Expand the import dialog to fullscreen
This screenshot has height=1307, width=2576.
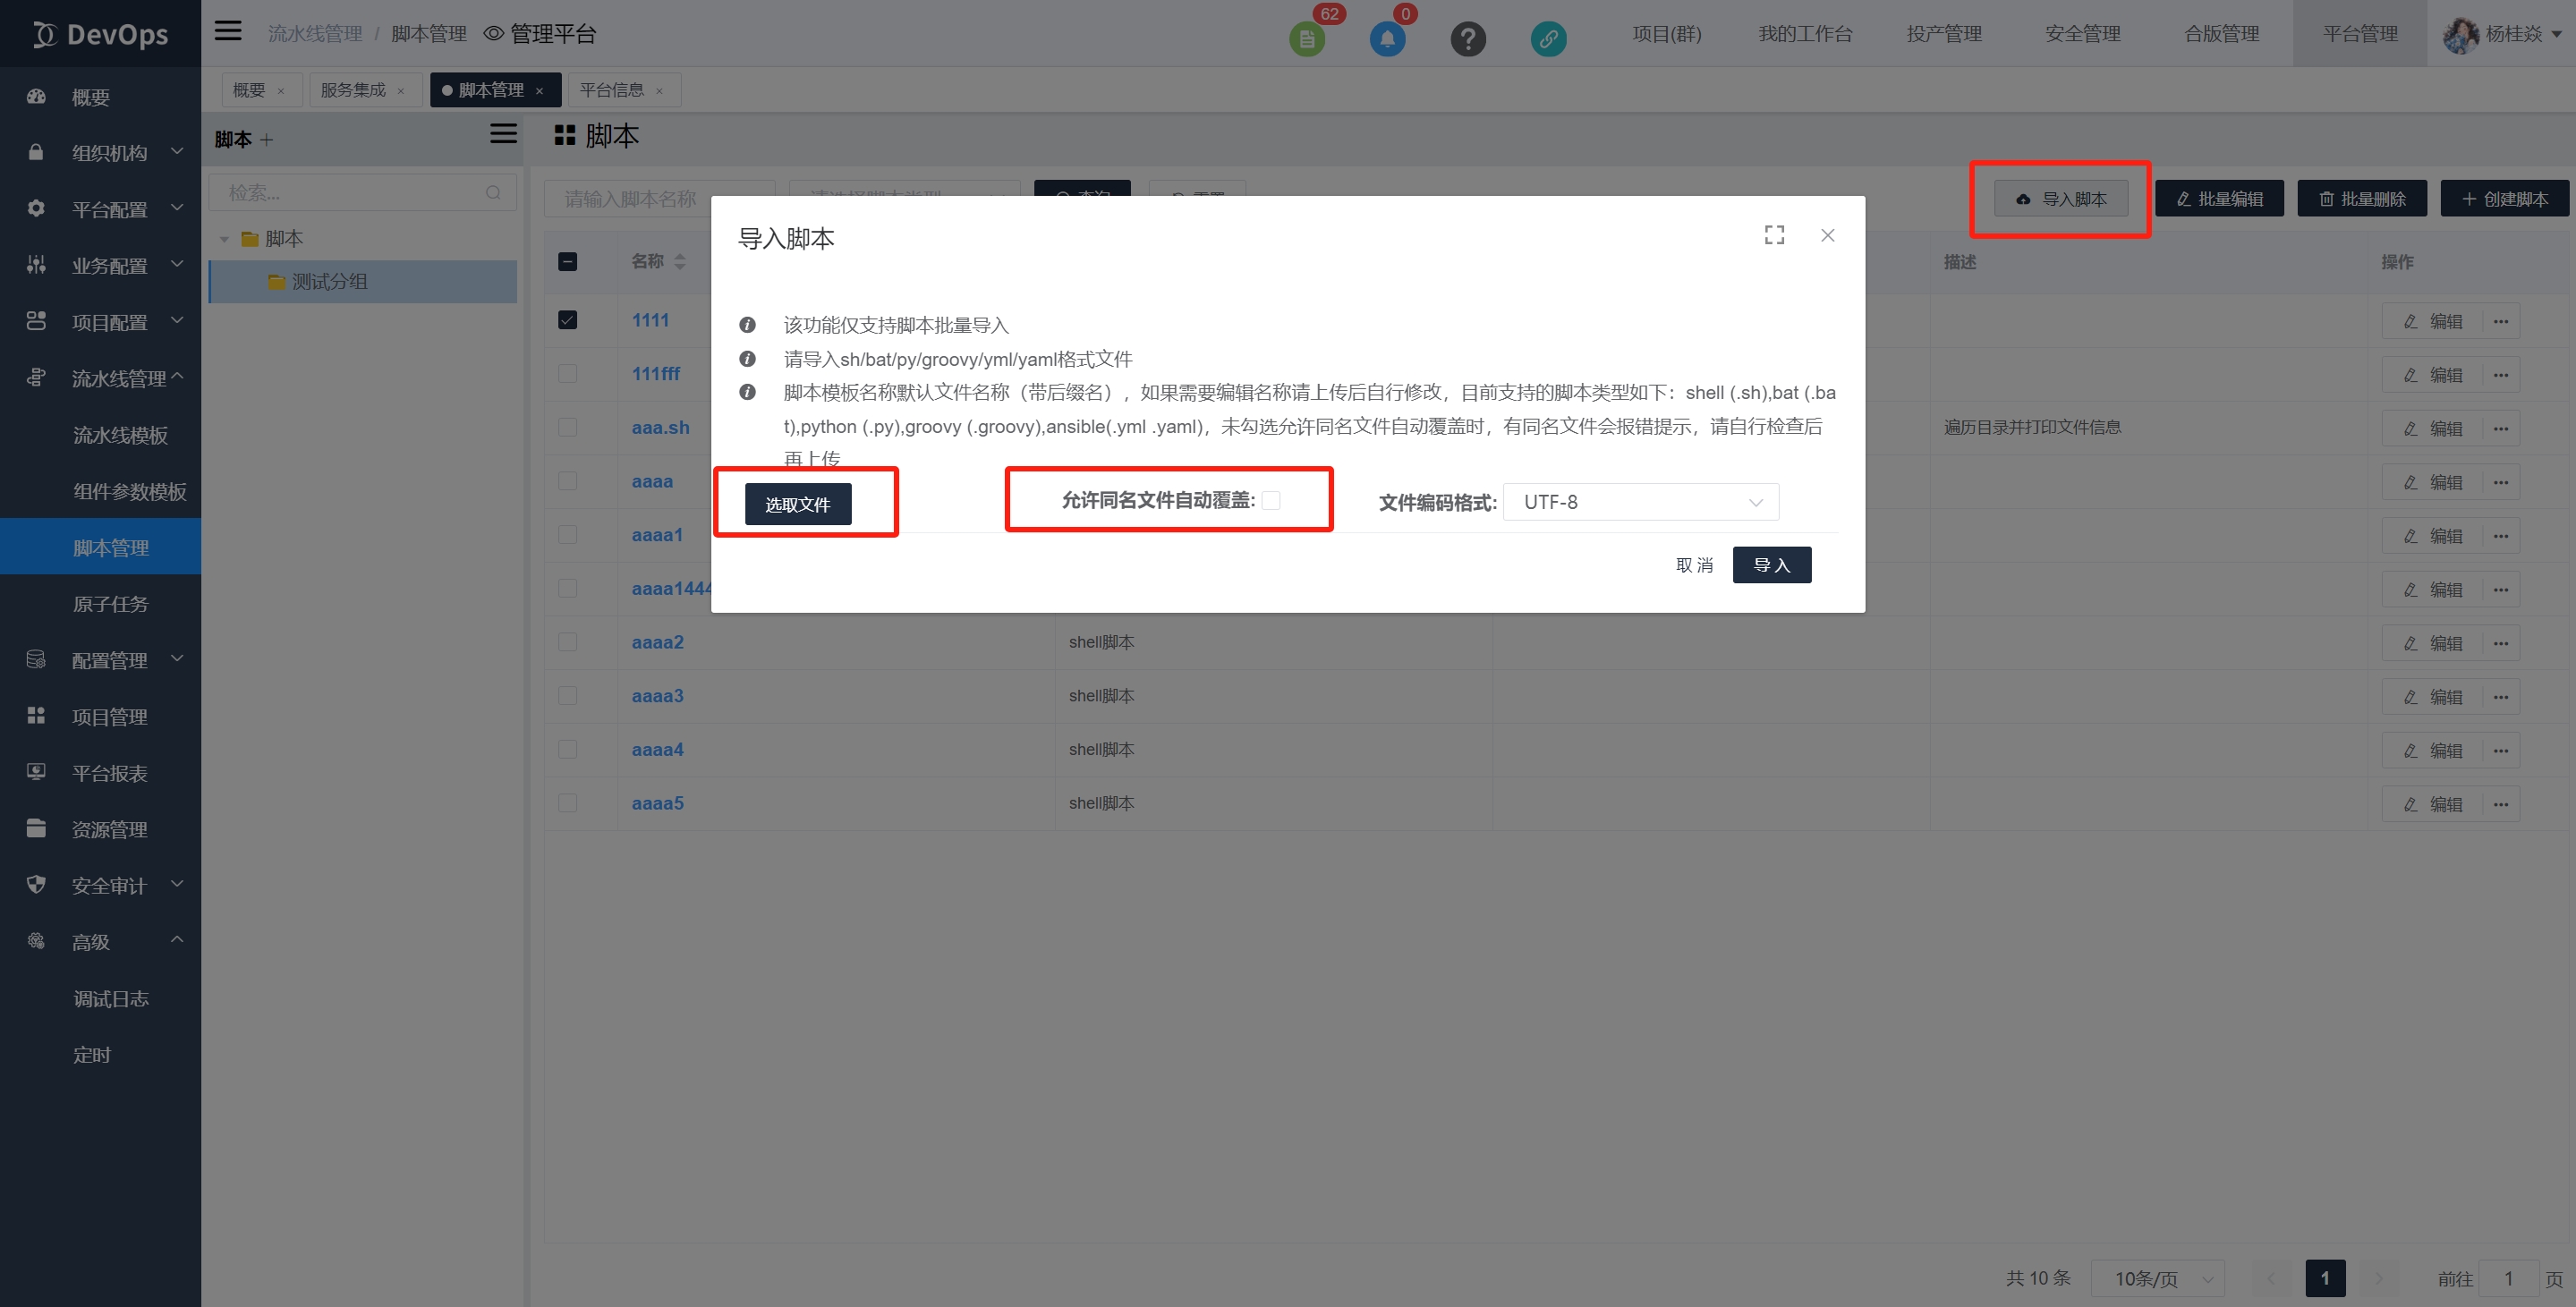click(x=1773, y=235)
